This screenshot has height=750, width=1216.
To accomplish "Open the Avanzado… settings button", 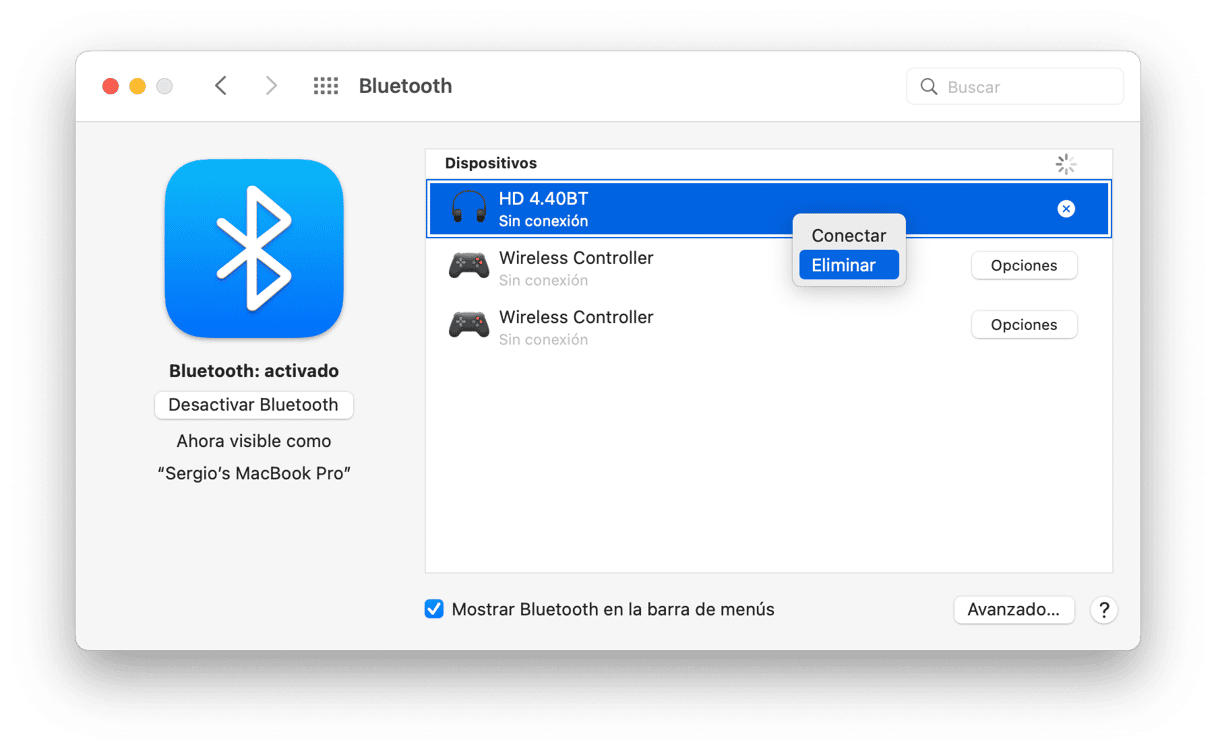I will (x=1013, y=610).
